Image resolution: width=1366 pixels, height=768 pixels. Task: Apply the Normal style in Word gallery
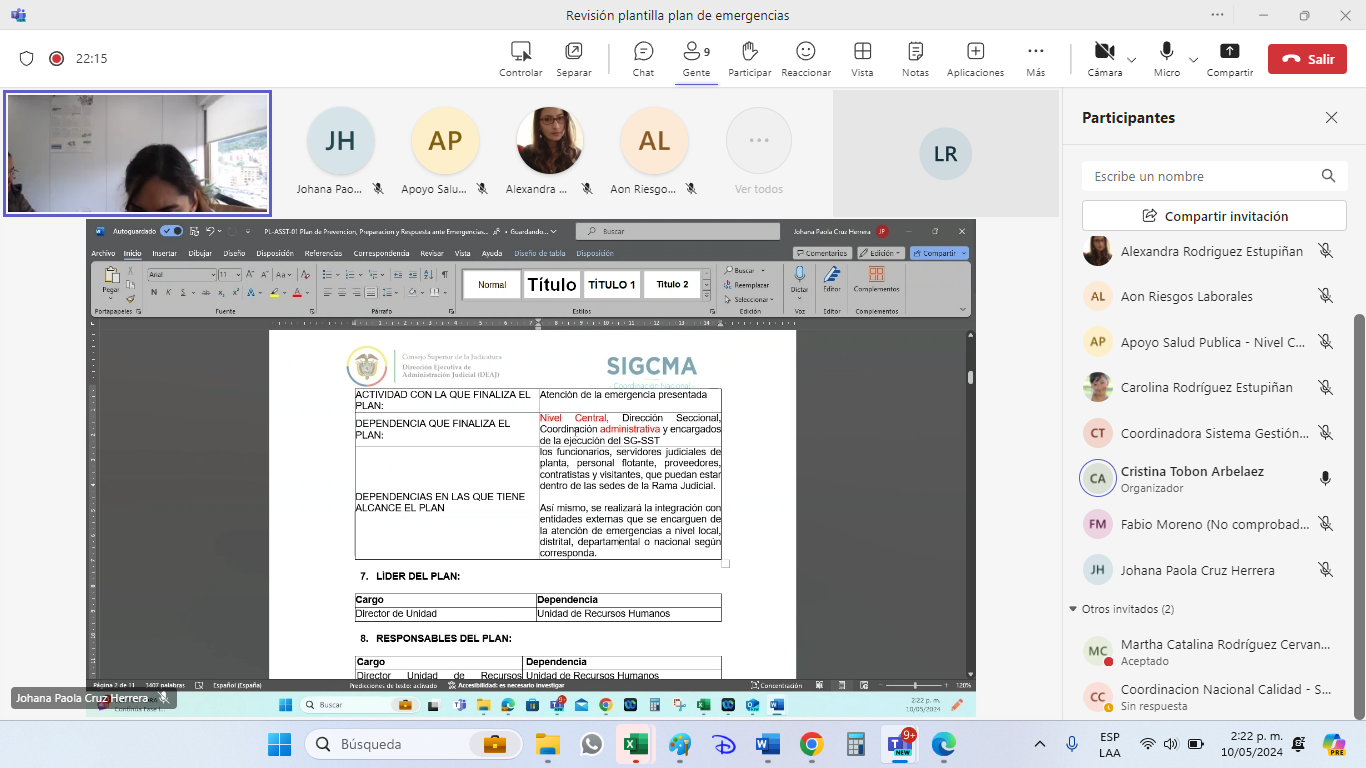tap(492, 285)
